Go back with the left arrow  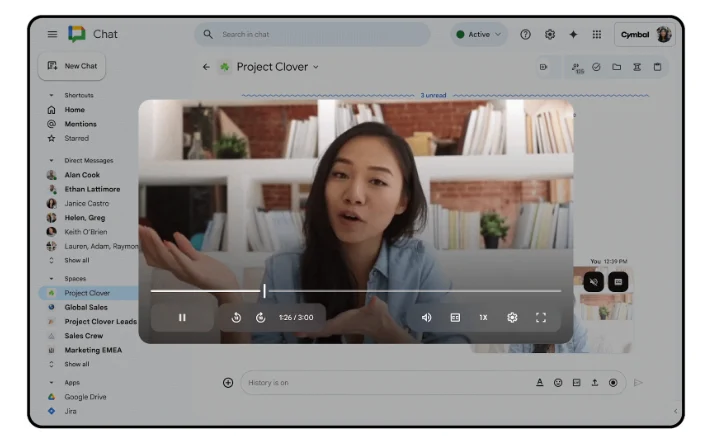coord(206,67)
